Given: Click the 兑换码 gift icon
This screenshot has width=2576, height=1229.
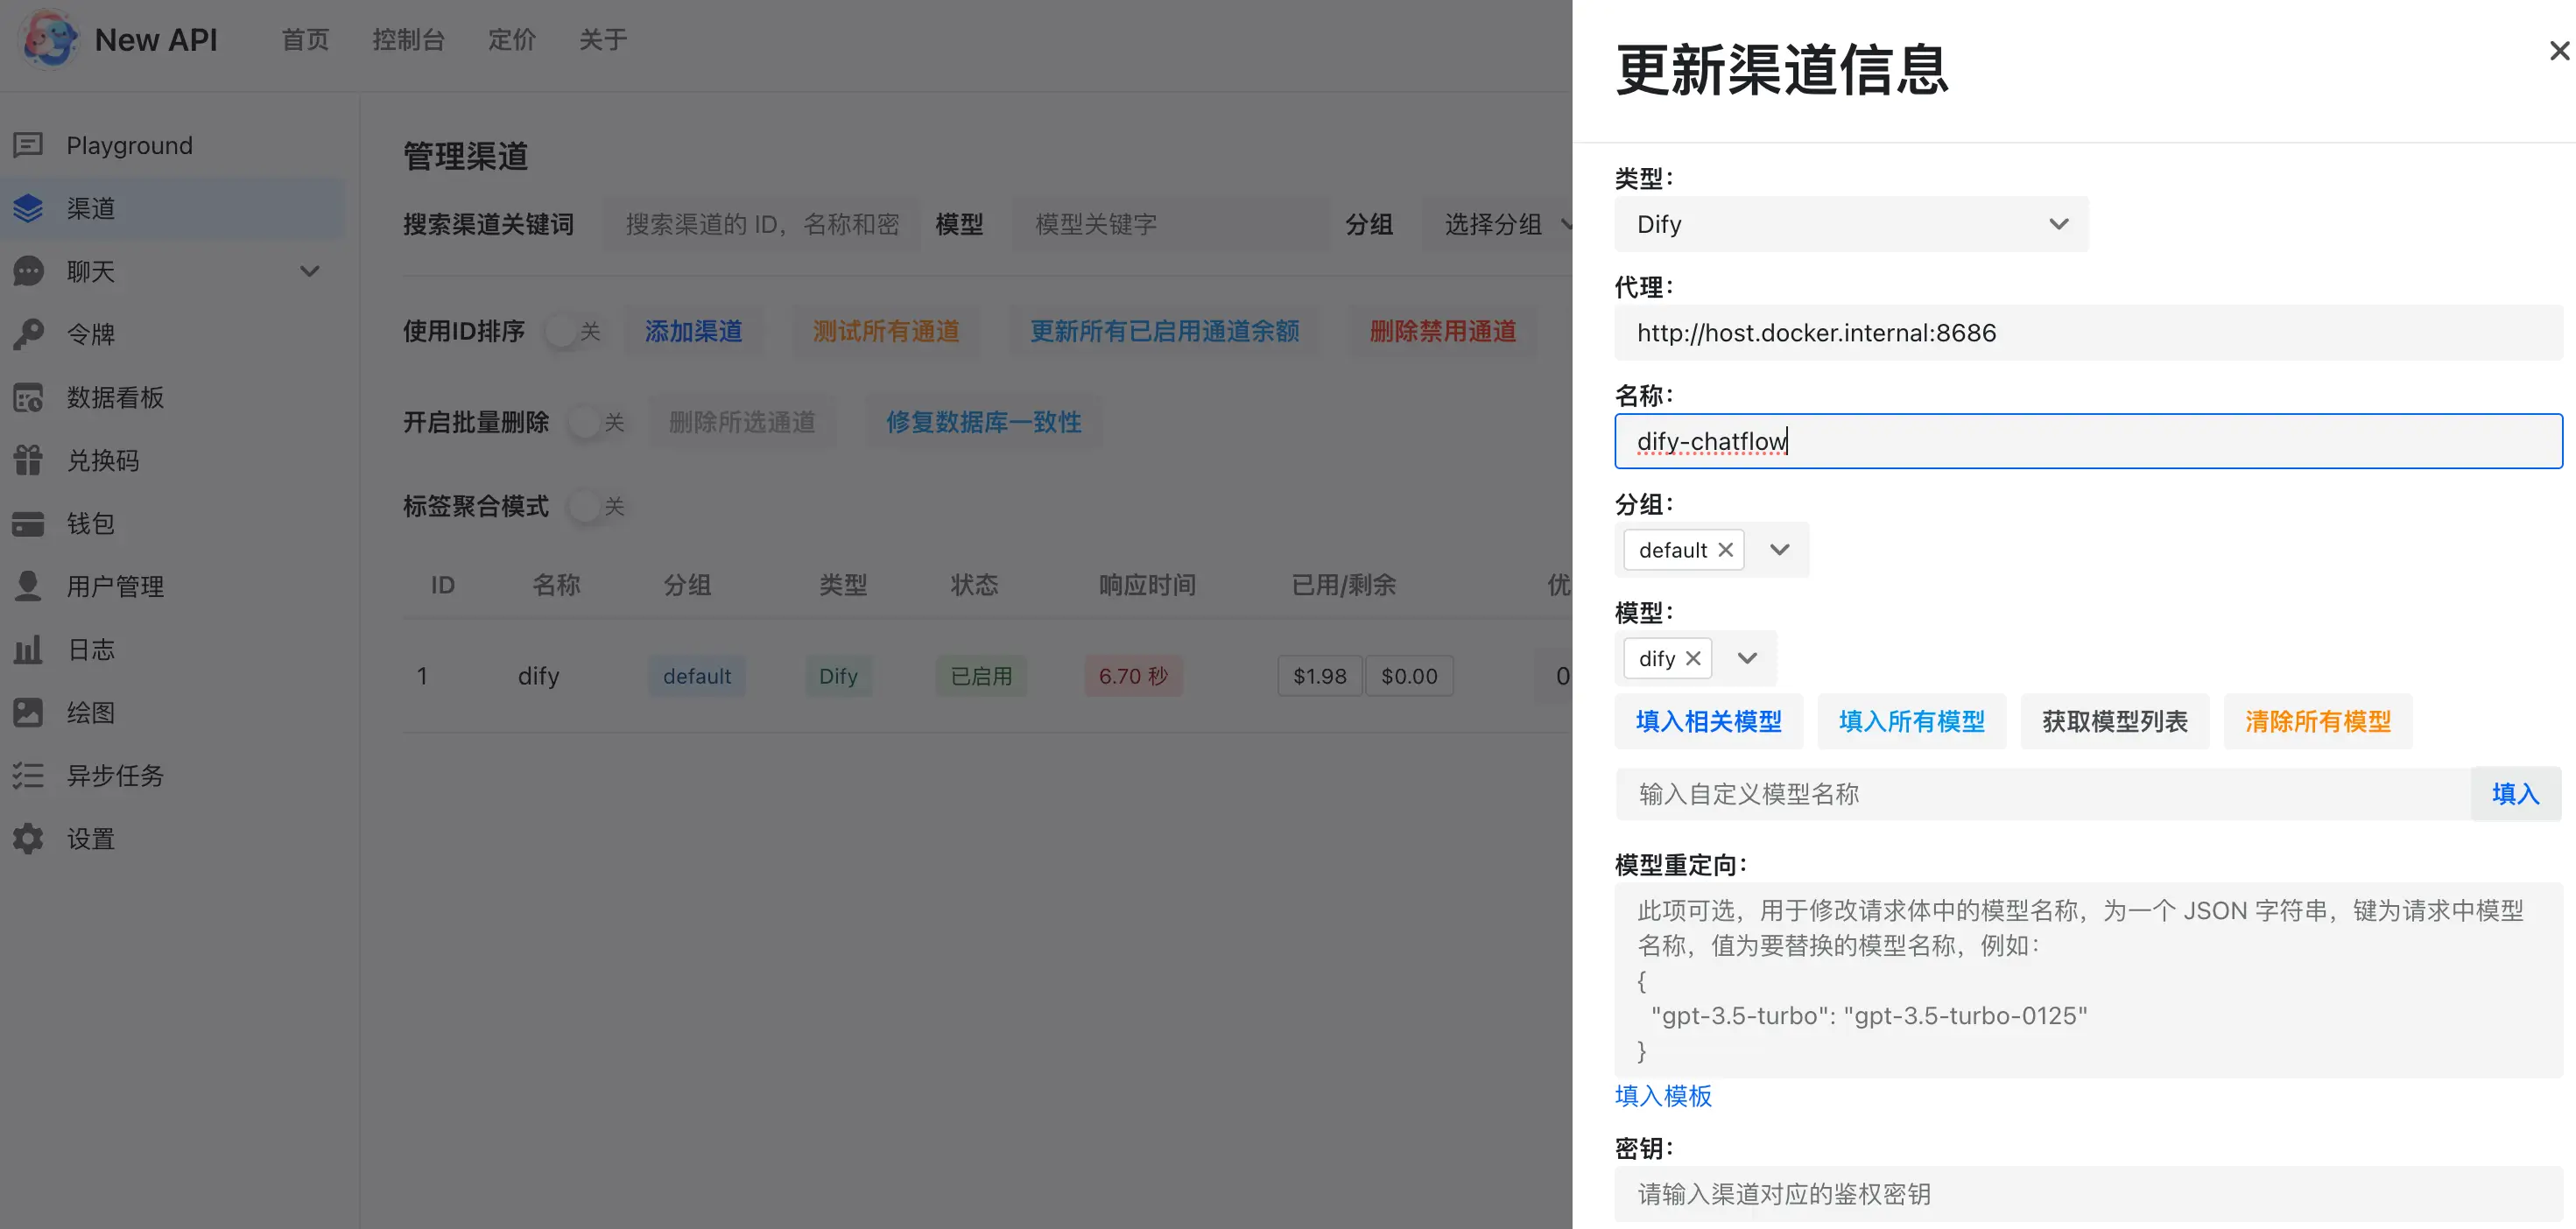Looking at the screenshot, I should click(x=28, y=460).
